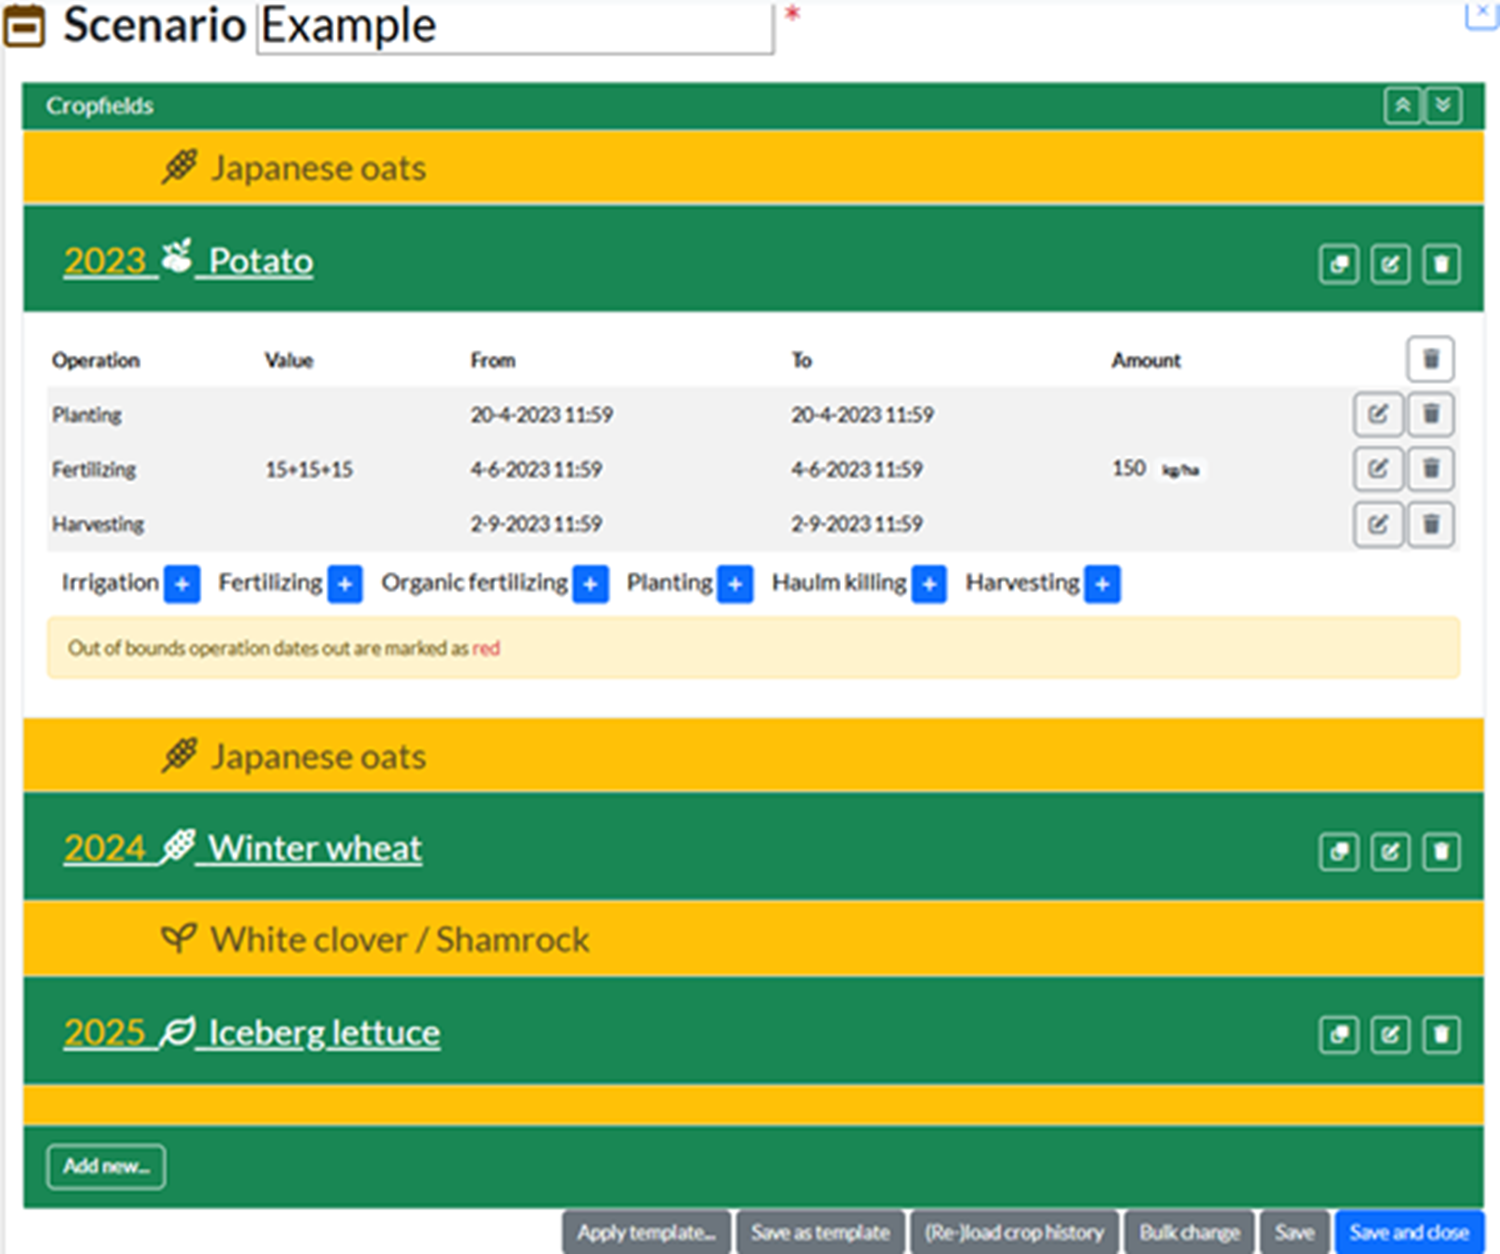
Task: Click Apply template... button
Action: (x=646, y=1232)
